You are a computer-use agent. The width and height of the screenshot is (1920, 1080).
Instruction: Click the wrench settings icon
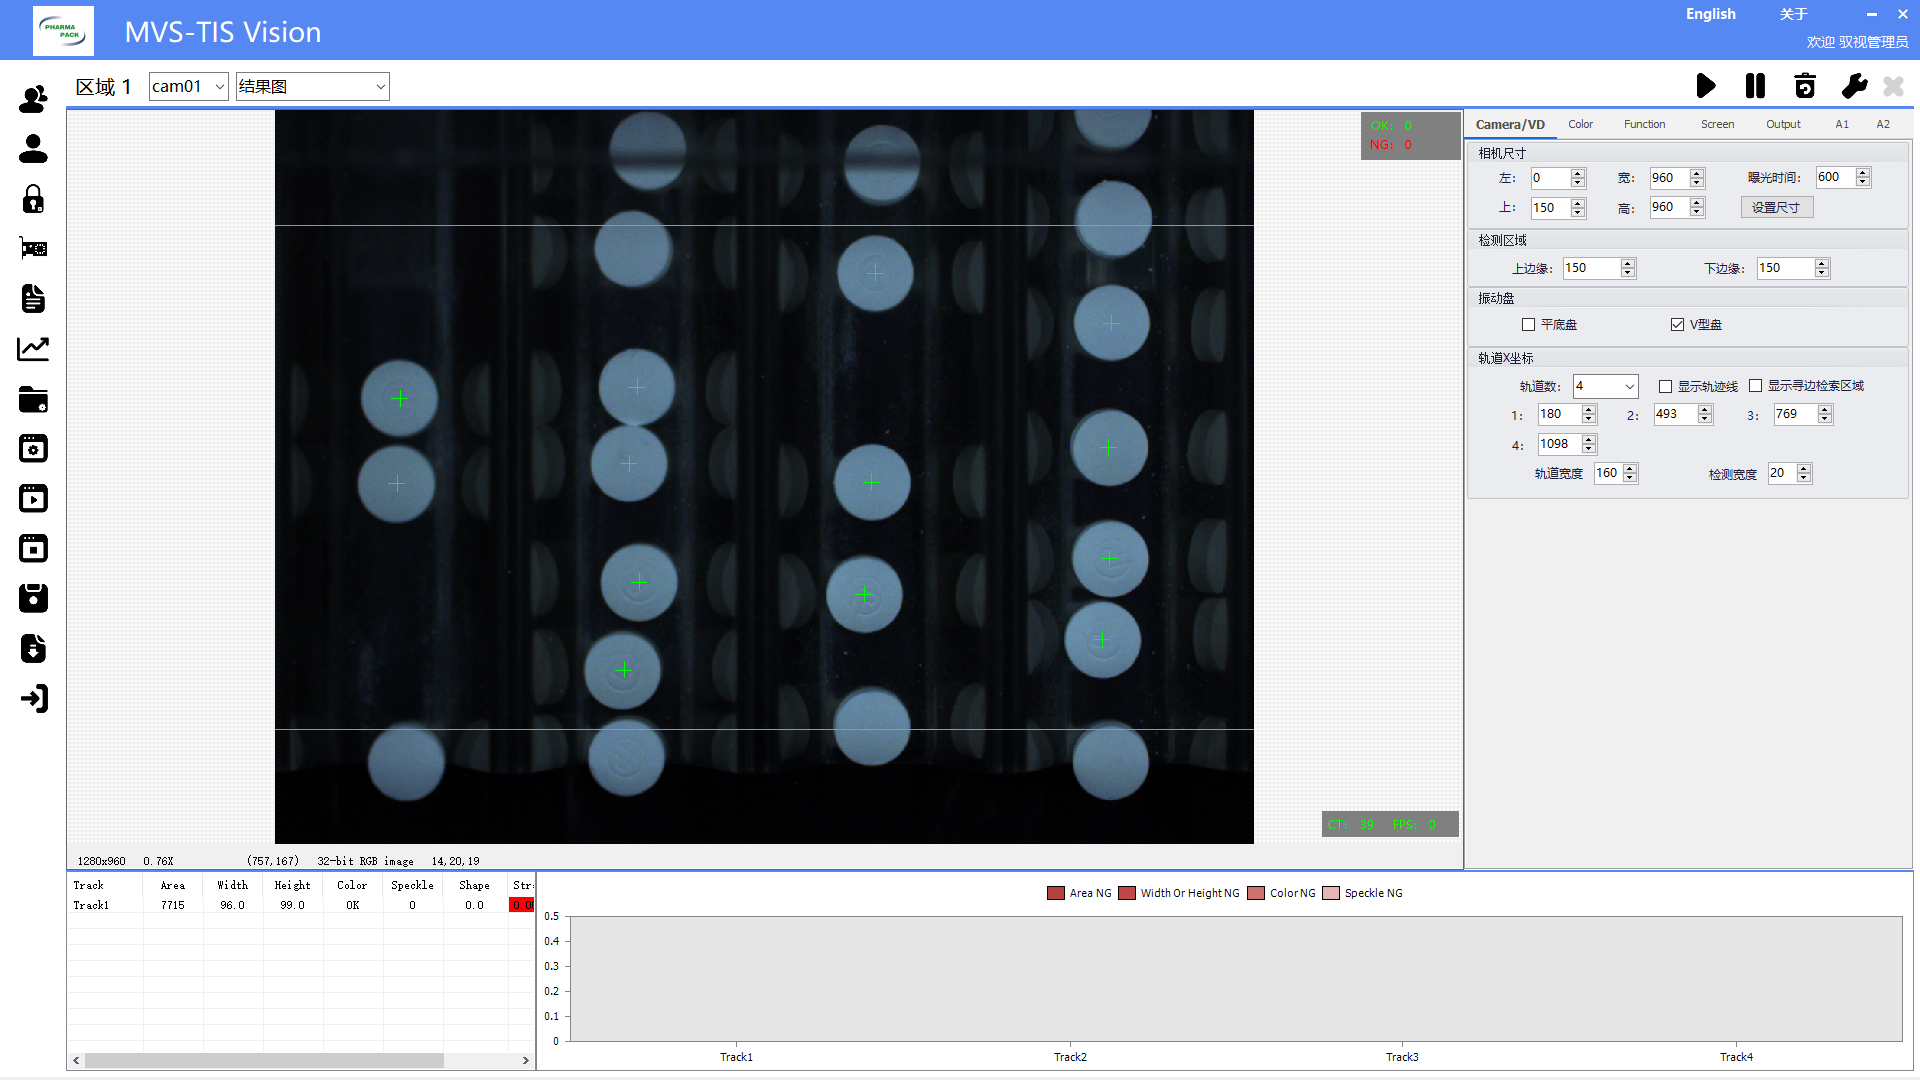(1854, 86)
